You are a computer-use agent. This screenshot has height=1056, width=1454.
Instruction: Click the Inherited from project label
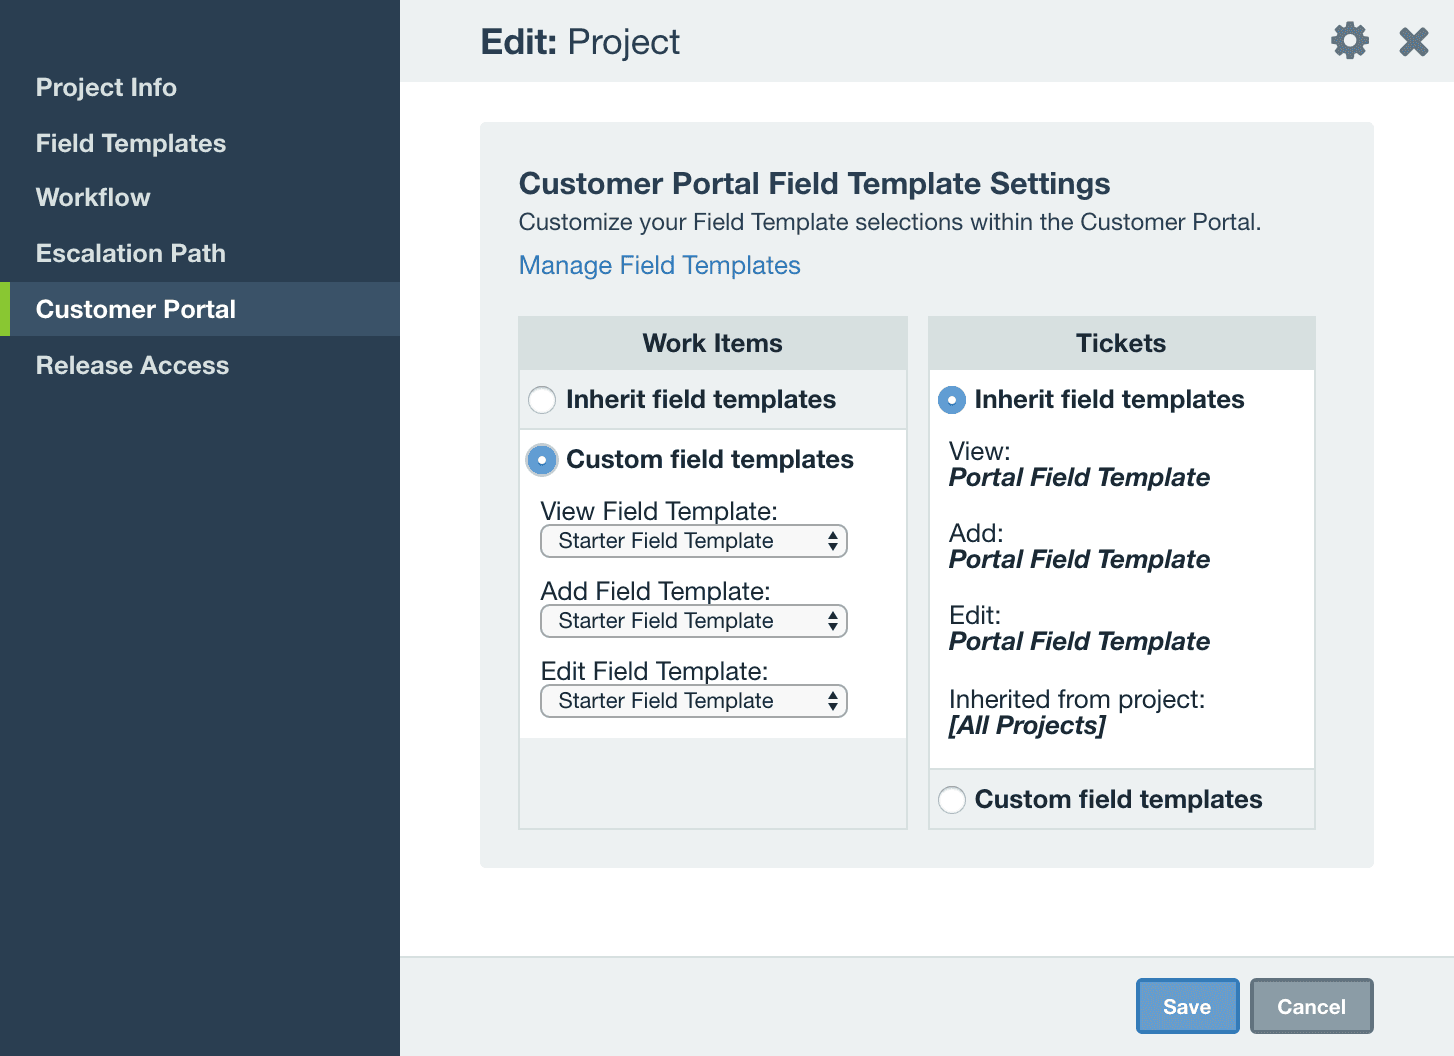[1077, 699]
